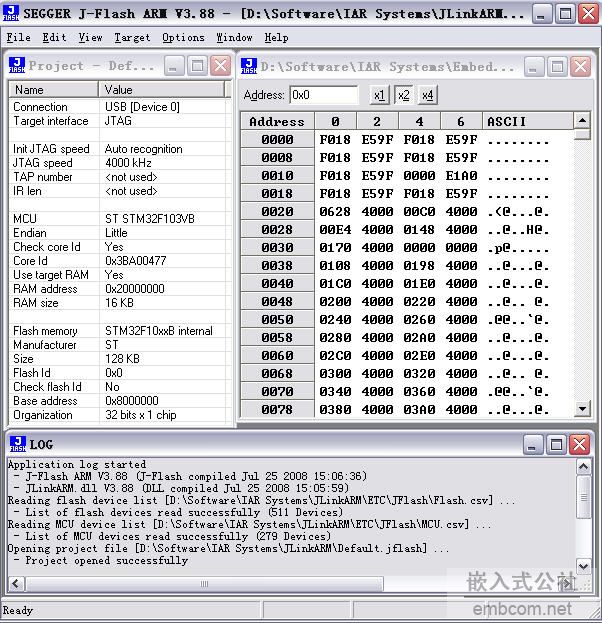Click the Project window J-Flash icon

click(17, 65)
